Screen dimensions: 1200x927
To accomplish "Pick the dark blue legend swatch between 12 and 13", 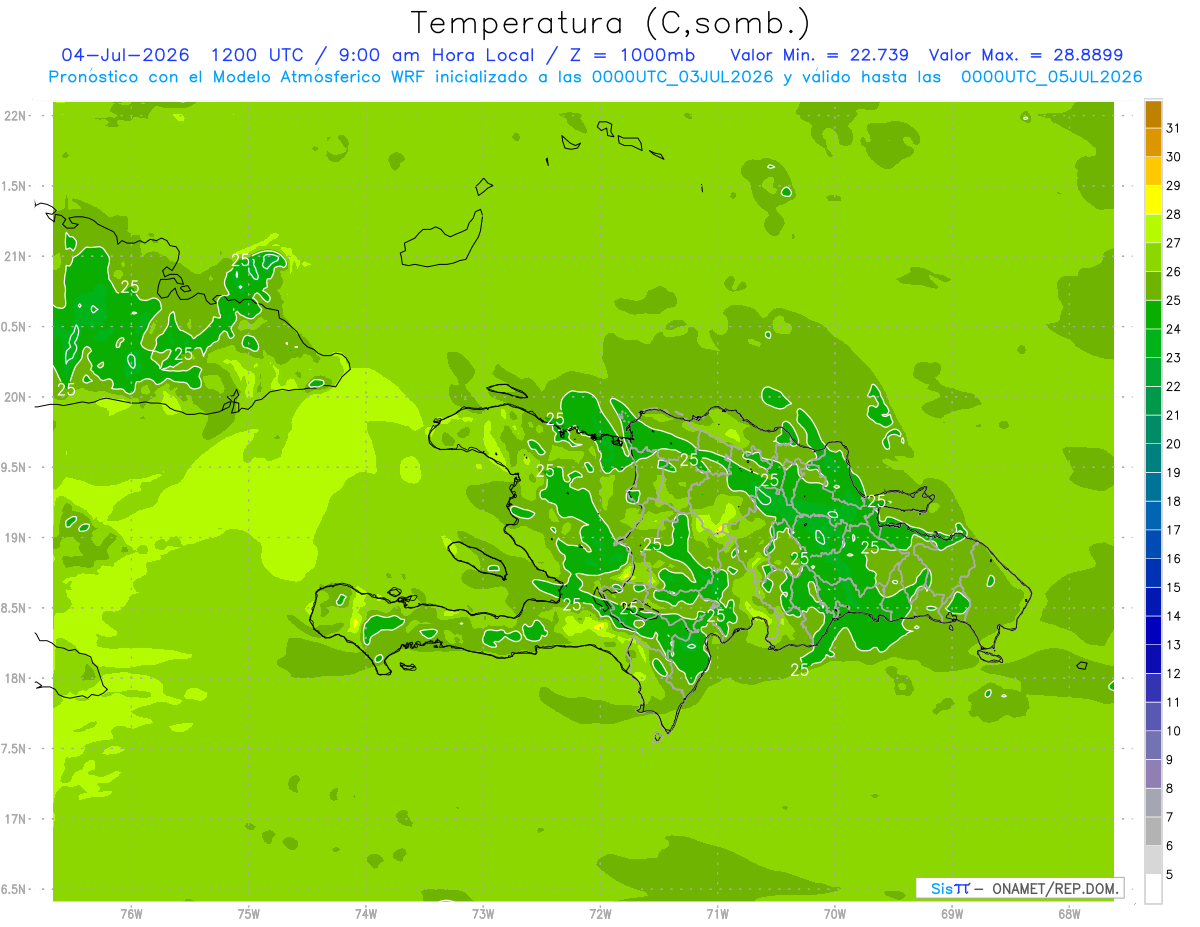I will coord(1153,660).
